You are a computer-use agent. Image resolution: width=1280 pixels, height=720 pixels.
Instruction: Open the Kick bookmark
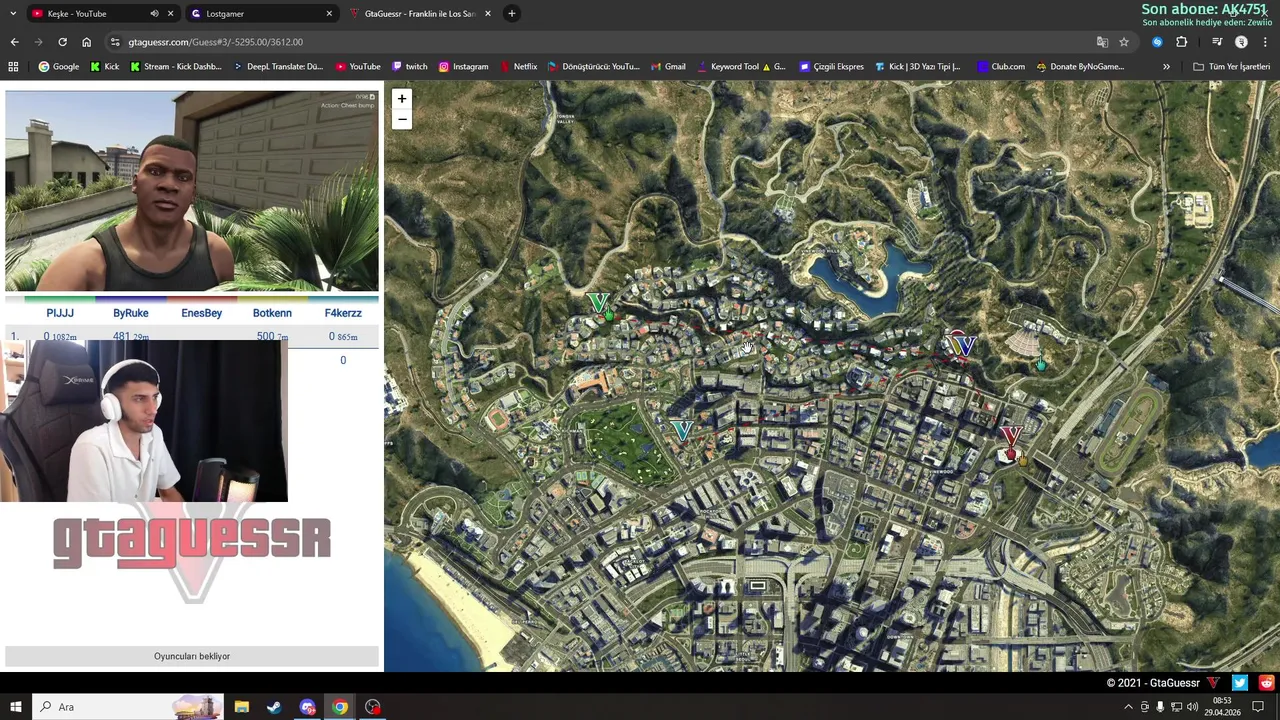pyautogui.click(x=104, y=67)
